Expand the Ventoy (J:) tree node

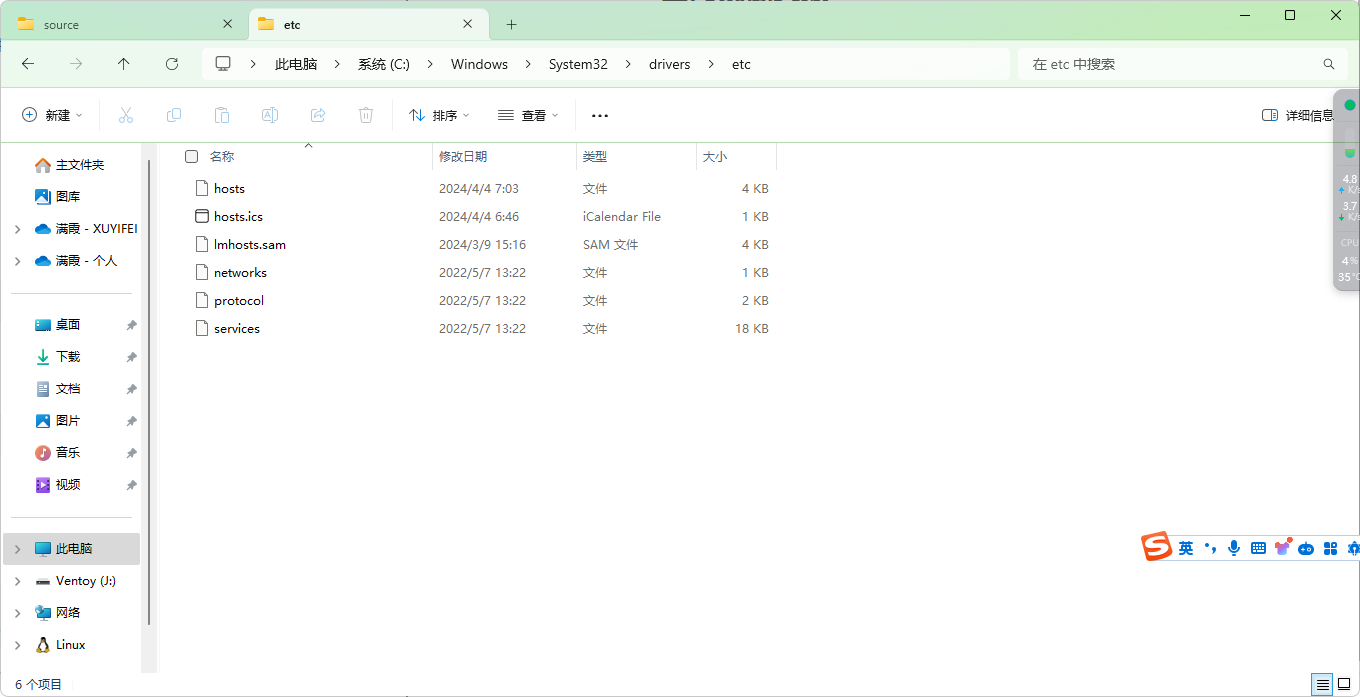click(x=18, y=581)
